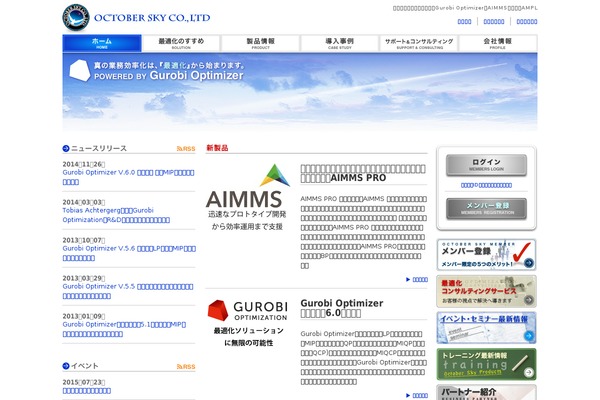Click the read-more arrow link under Gurobi Optimizer

pos(417,395)
